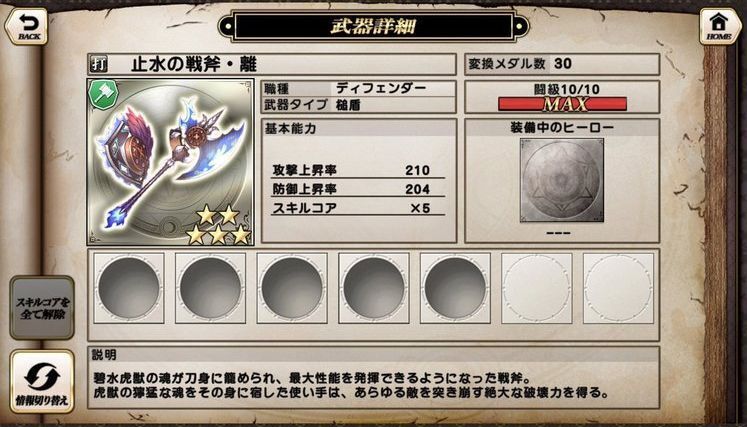The width and height of the screenshot is (747, 427).
Task: Tap the seventh locked core slot
Action: [x=618, y=288]
